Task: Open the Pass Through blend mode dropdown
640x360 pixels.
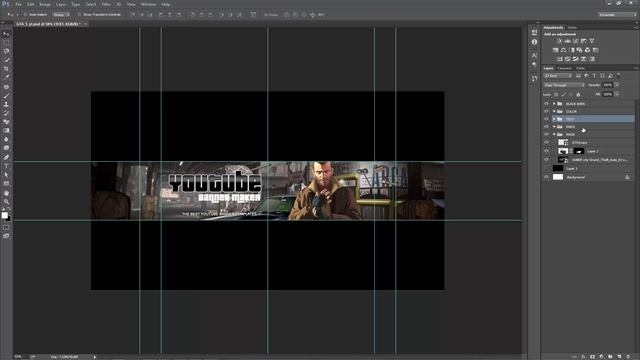Action: pos(564,85)
